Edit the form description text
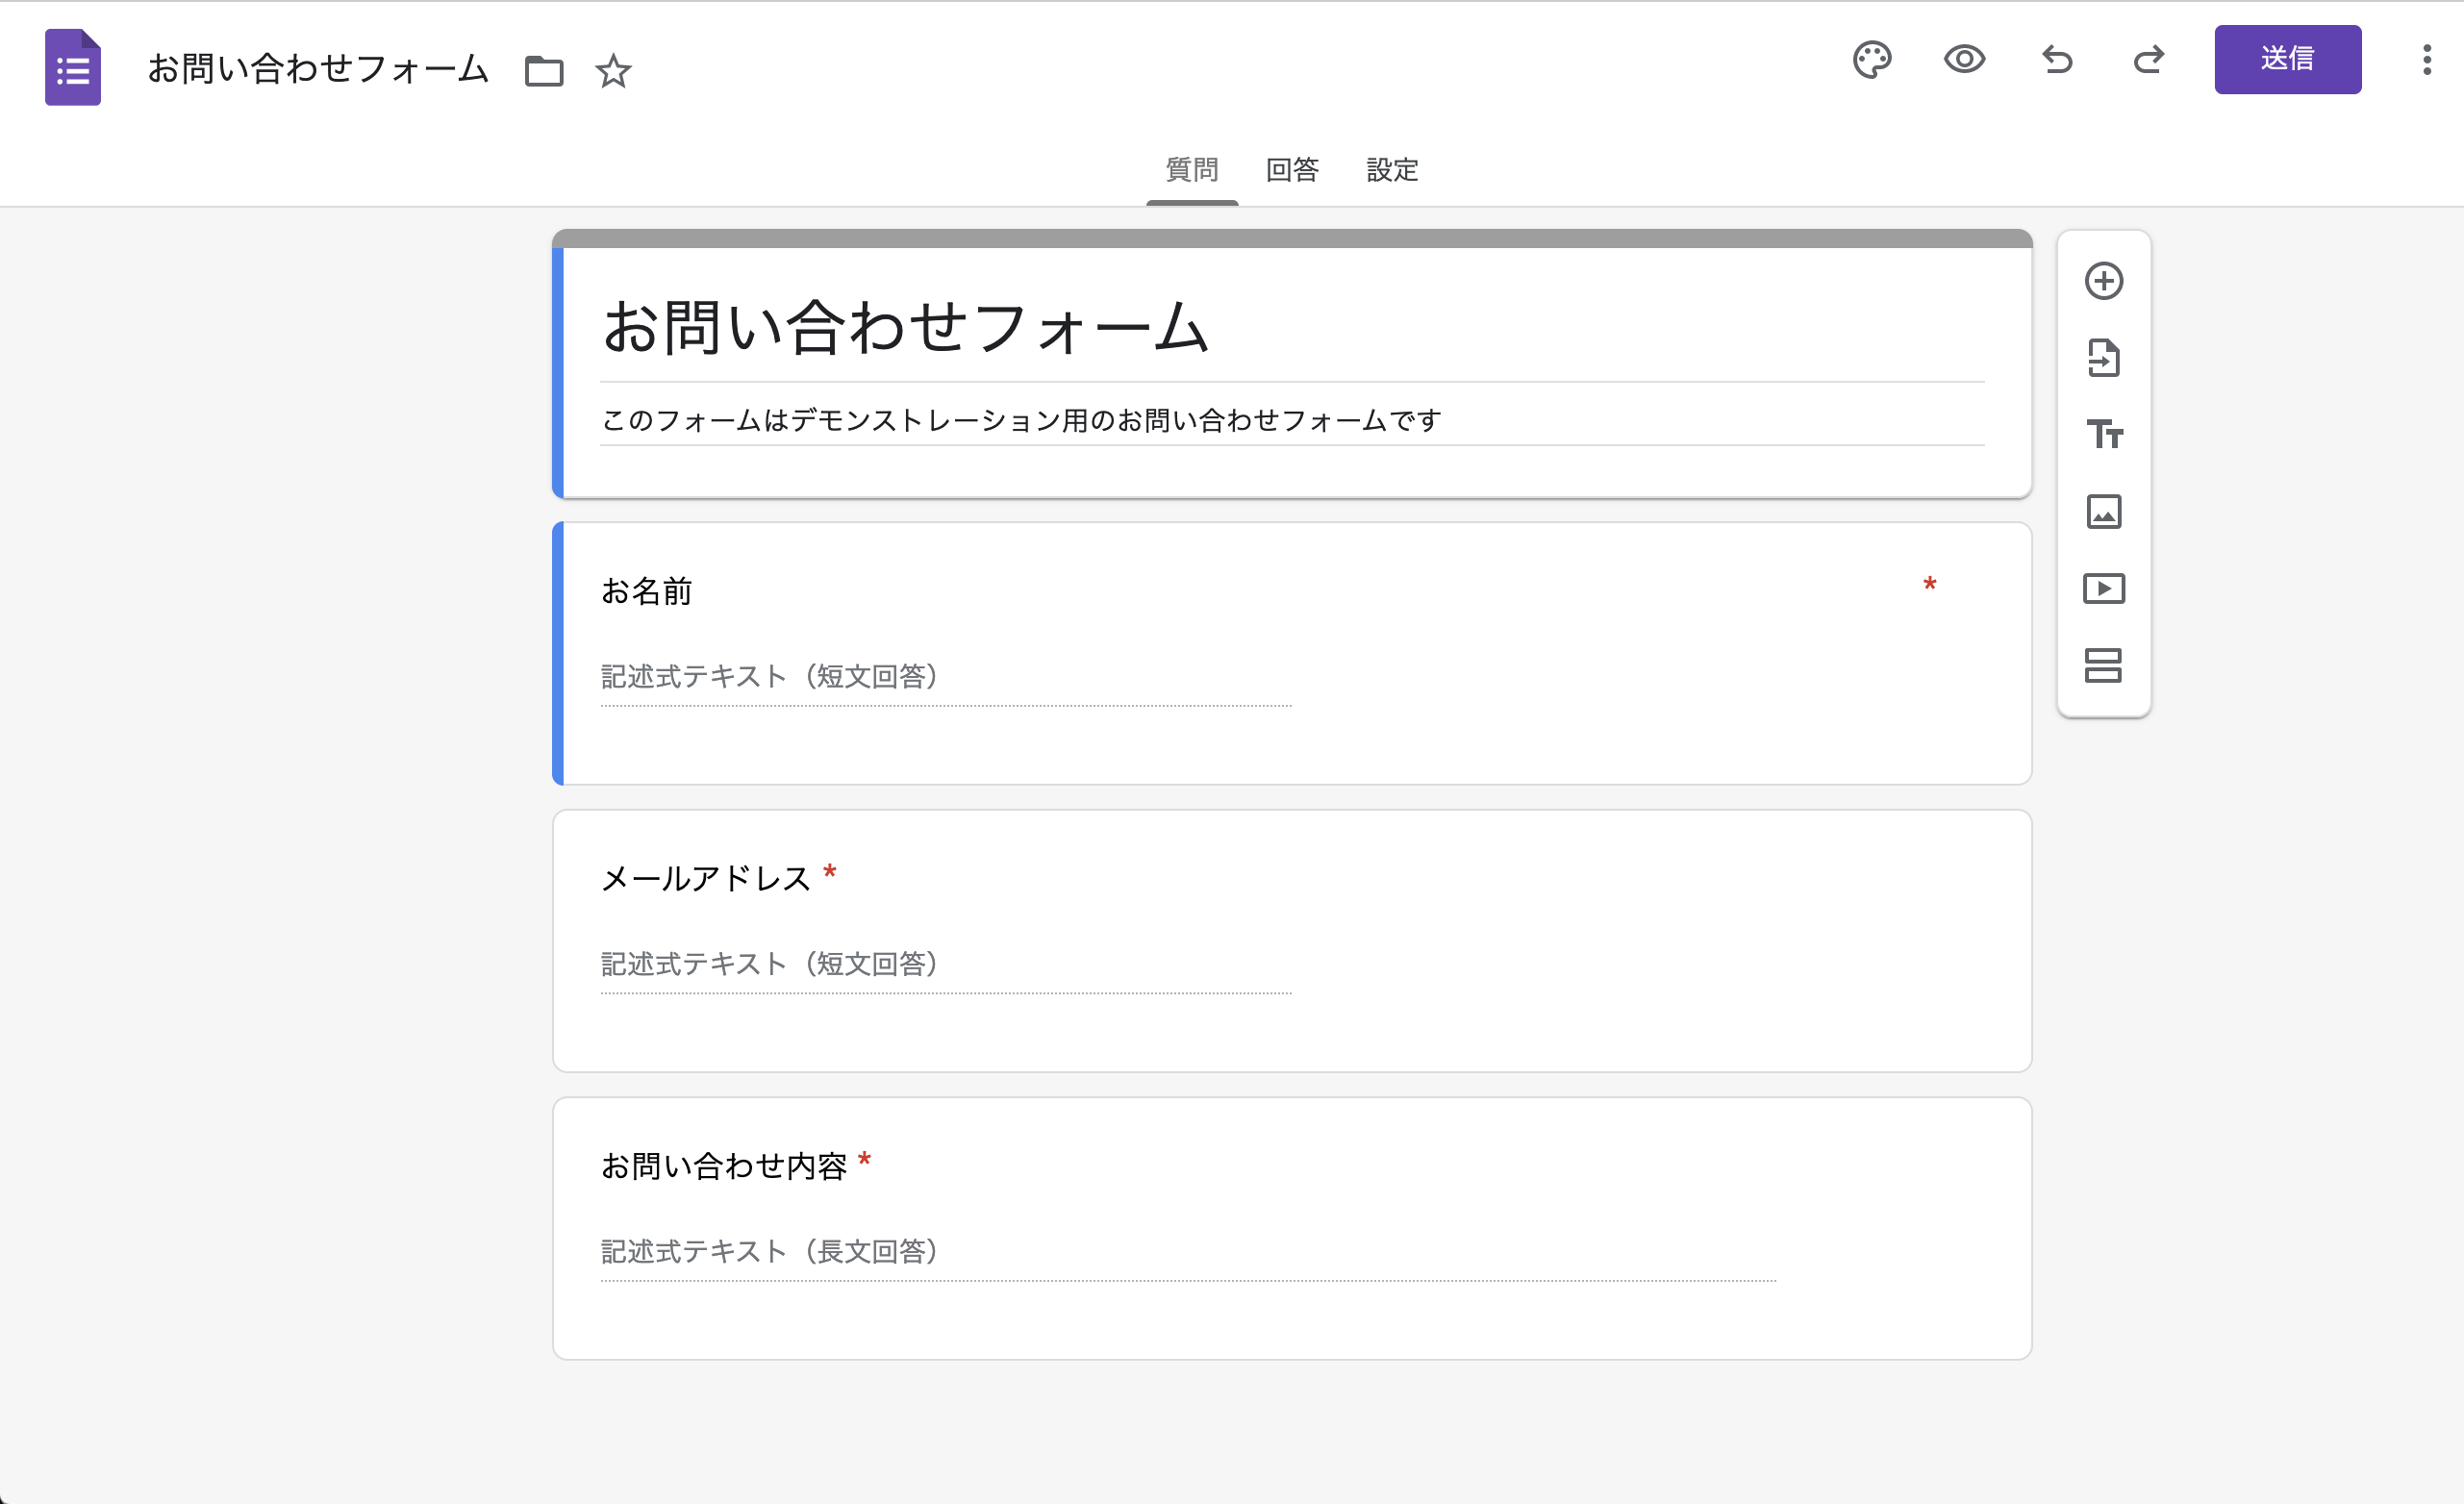Image resolution: width=2464 pixels, height=1504 pixels. [x=1020, y=420]
